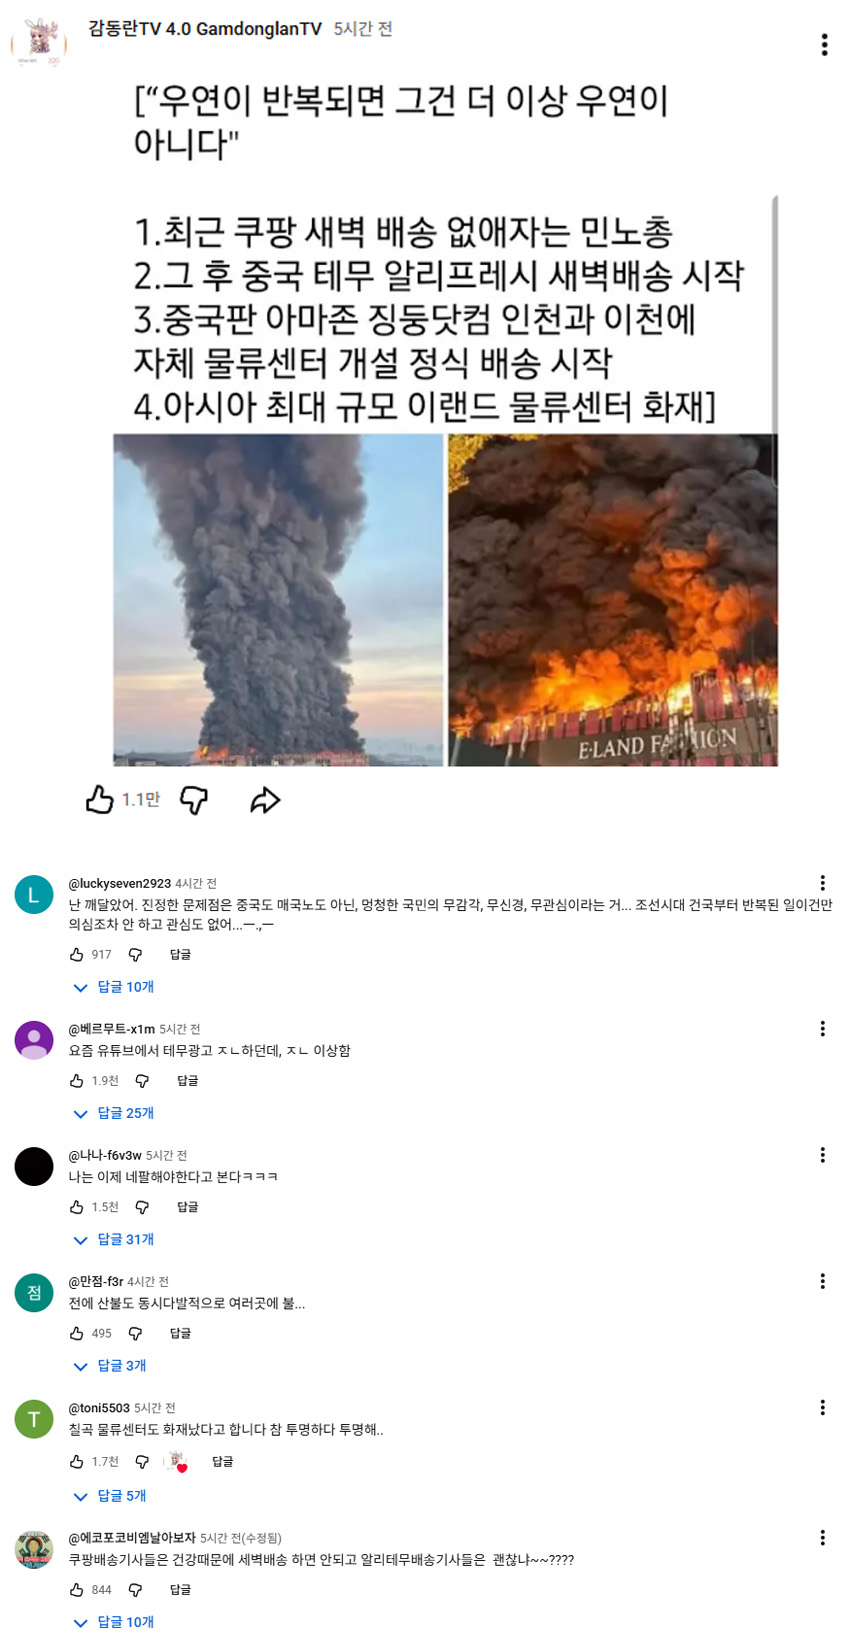
Task: Like the GamdonglanTV community post
Action: coord(99,800)
